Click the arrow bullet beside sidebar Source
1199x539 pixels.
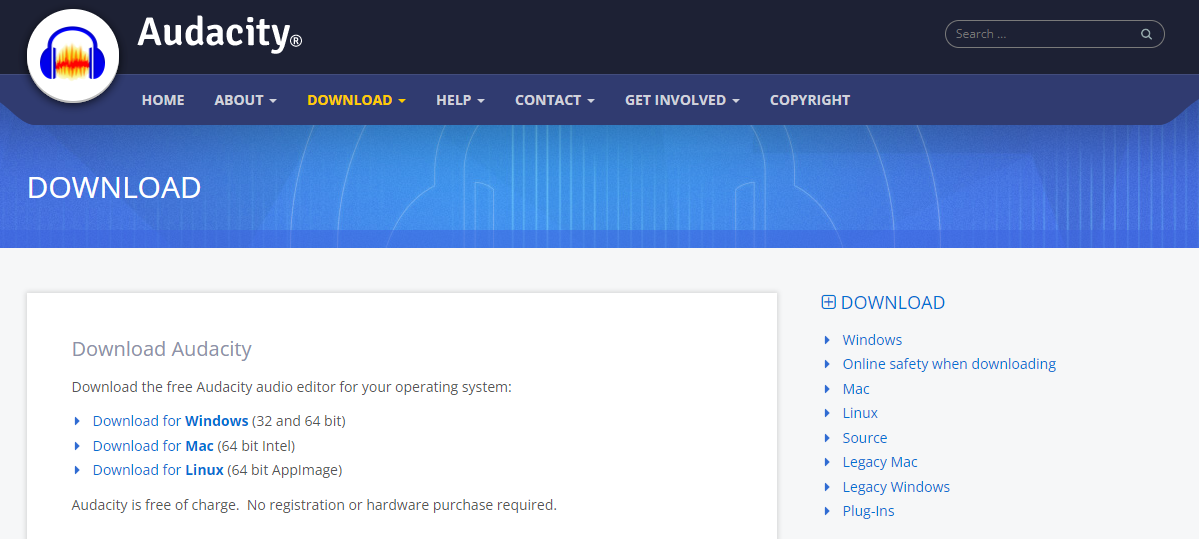point(827,437)
